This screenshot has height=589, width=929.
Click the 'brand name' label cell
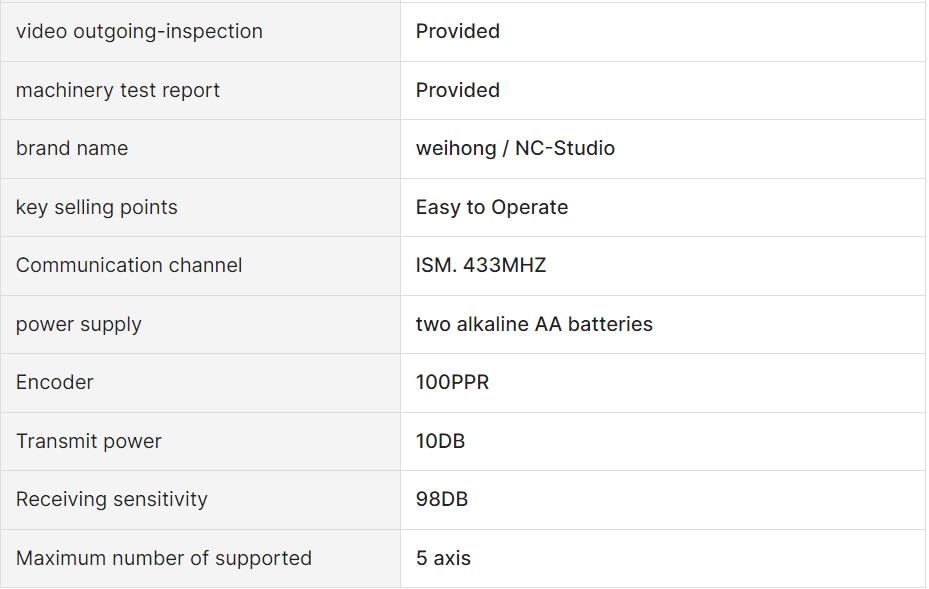[200, 149]
